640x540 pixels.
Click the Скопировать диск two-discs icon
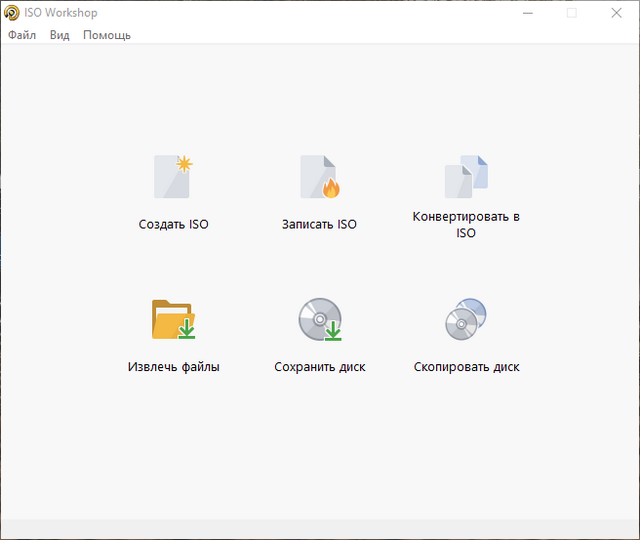coord(466,320)
